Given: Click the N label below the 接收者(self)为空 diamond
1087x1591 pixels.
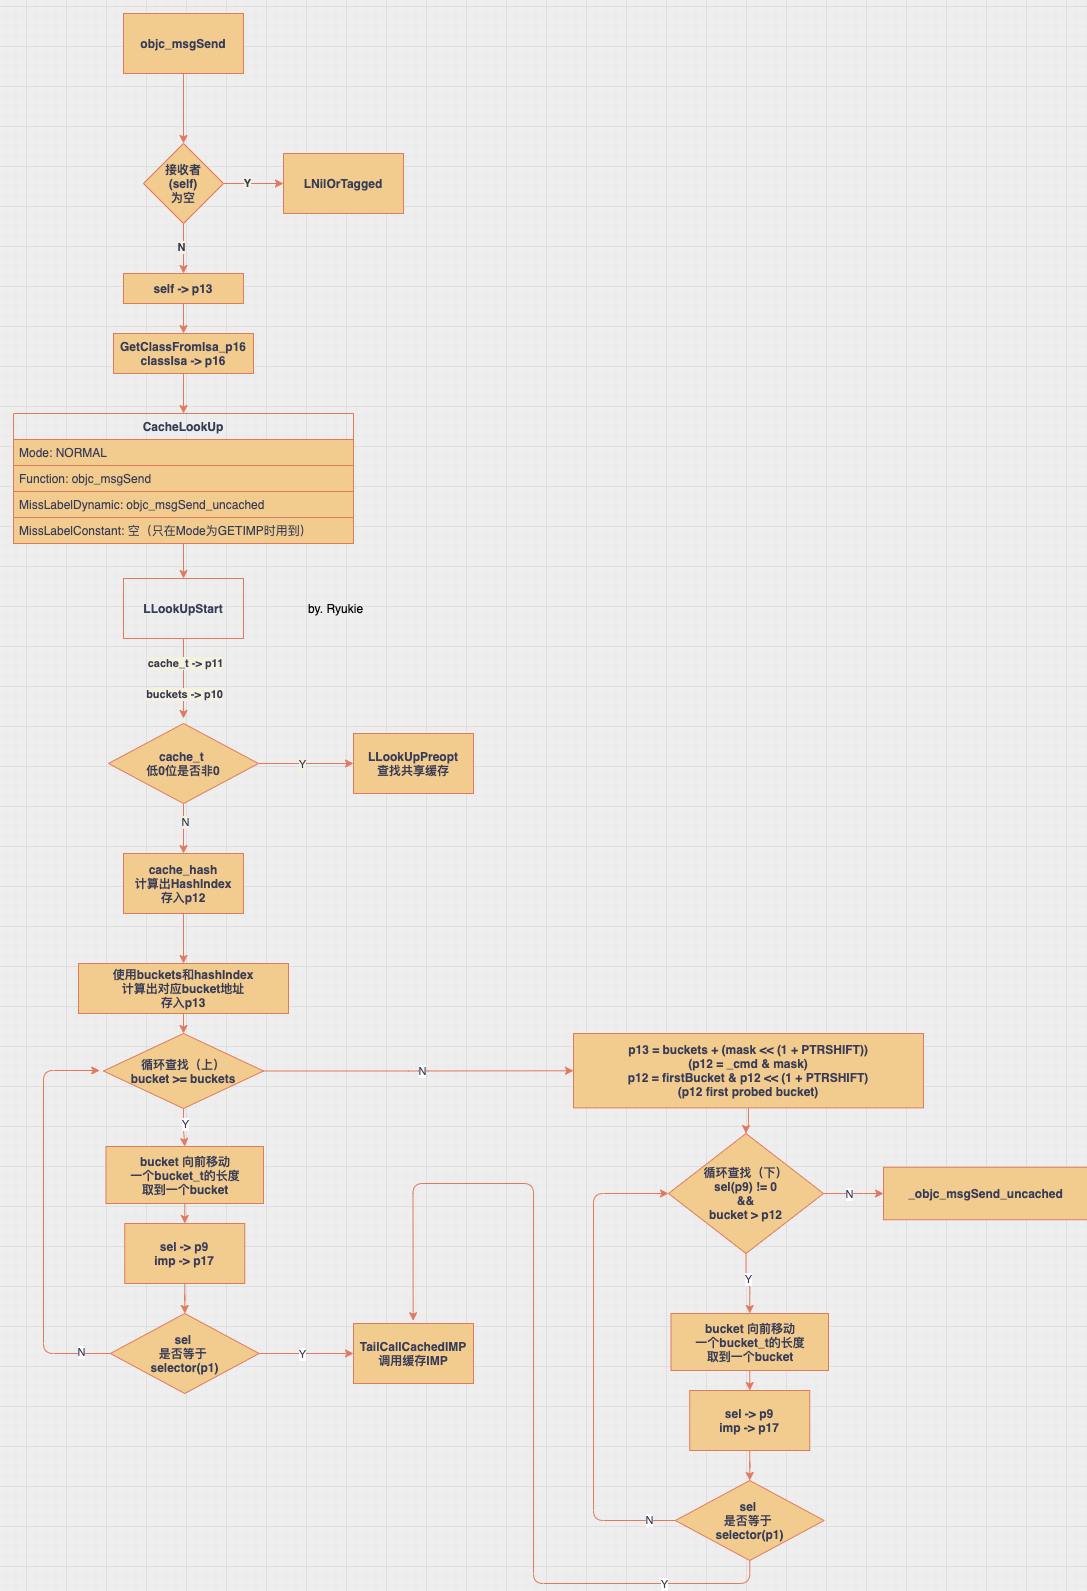Looking at the screenshot, I should [182, 247].
